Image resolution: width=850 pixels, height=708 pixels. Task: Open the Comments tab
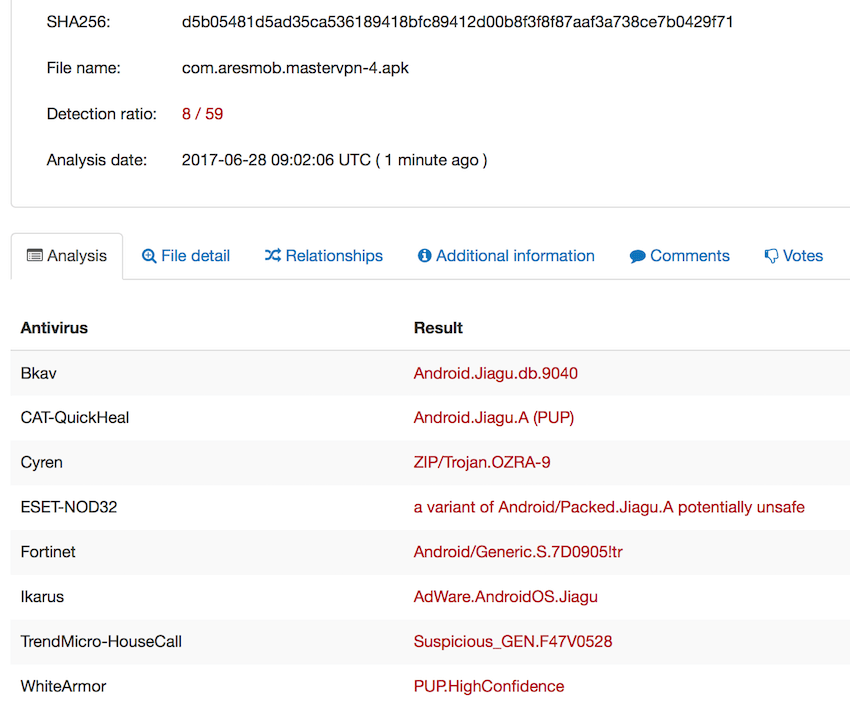(679, 256)
